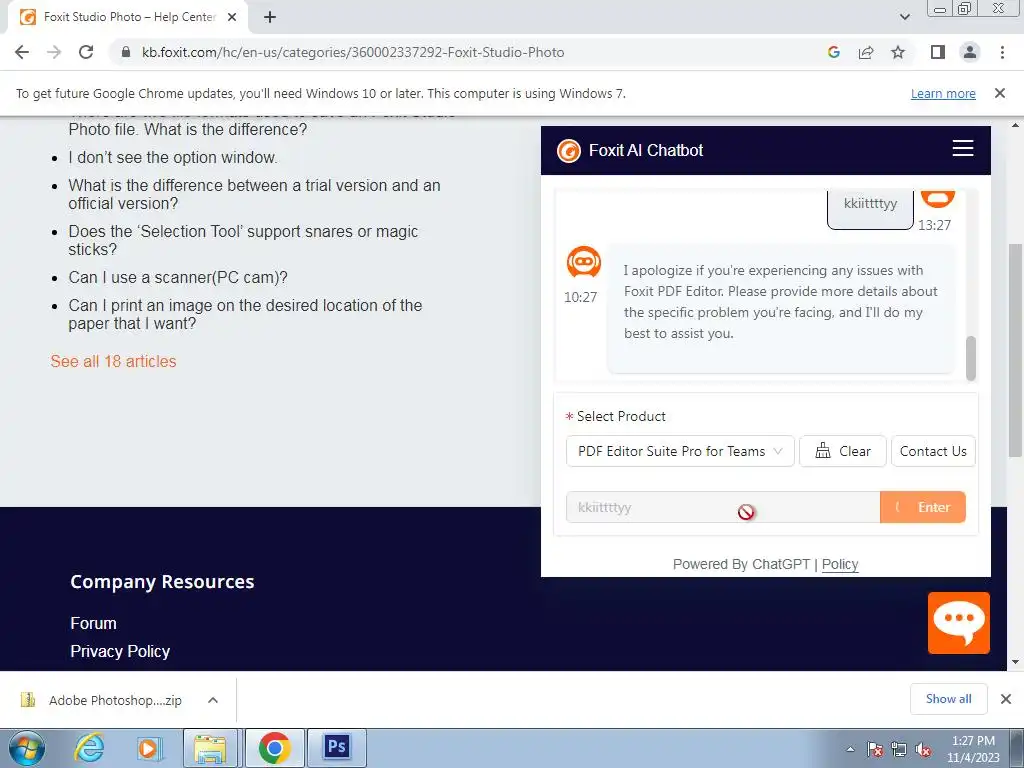Click the taskbar clock showing 1:27 PM
Image resolution: width=1024 pixels, height=768 pixels.
click(x=973, y=749)
